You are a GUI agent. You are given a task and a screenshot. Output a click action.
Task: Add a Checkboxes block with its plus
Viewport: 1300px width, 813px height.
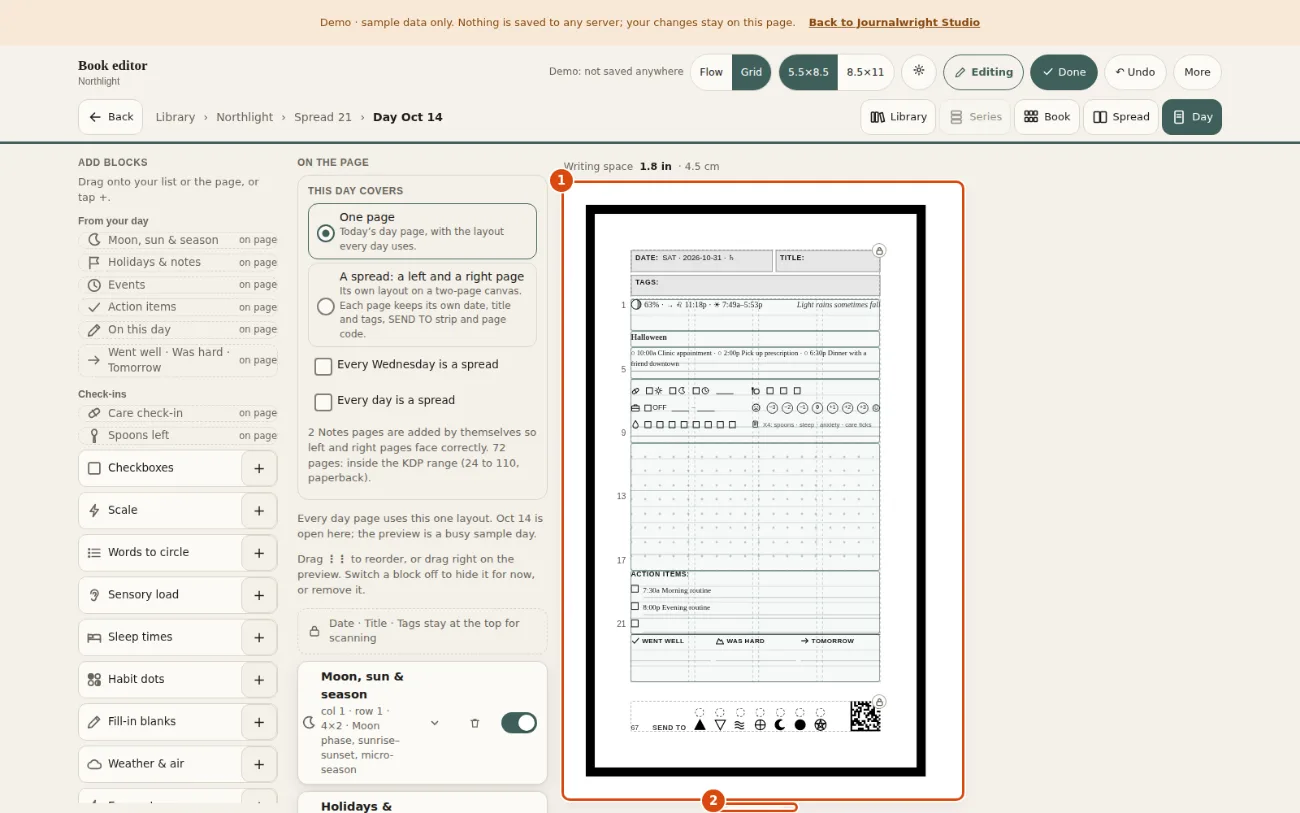click(x=259, y=468)
